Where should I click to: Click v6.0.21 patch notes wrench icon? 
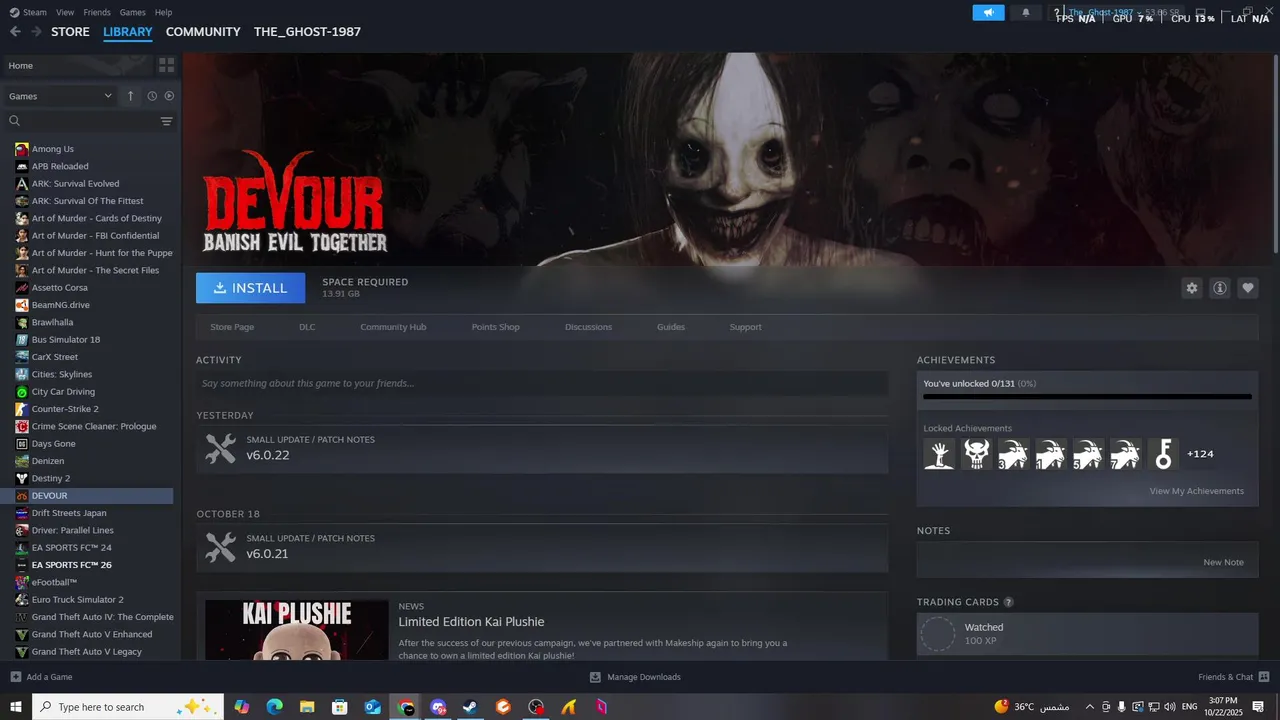(x=220, y=547)
